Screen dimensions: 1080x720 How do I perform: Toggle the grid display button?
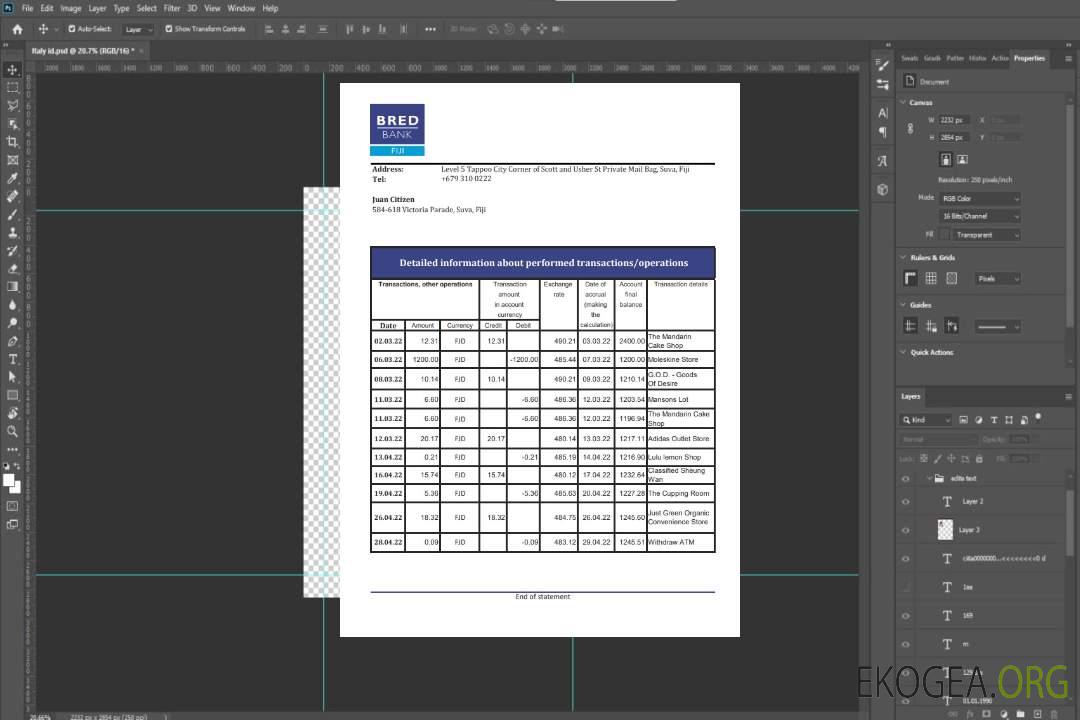931,278
